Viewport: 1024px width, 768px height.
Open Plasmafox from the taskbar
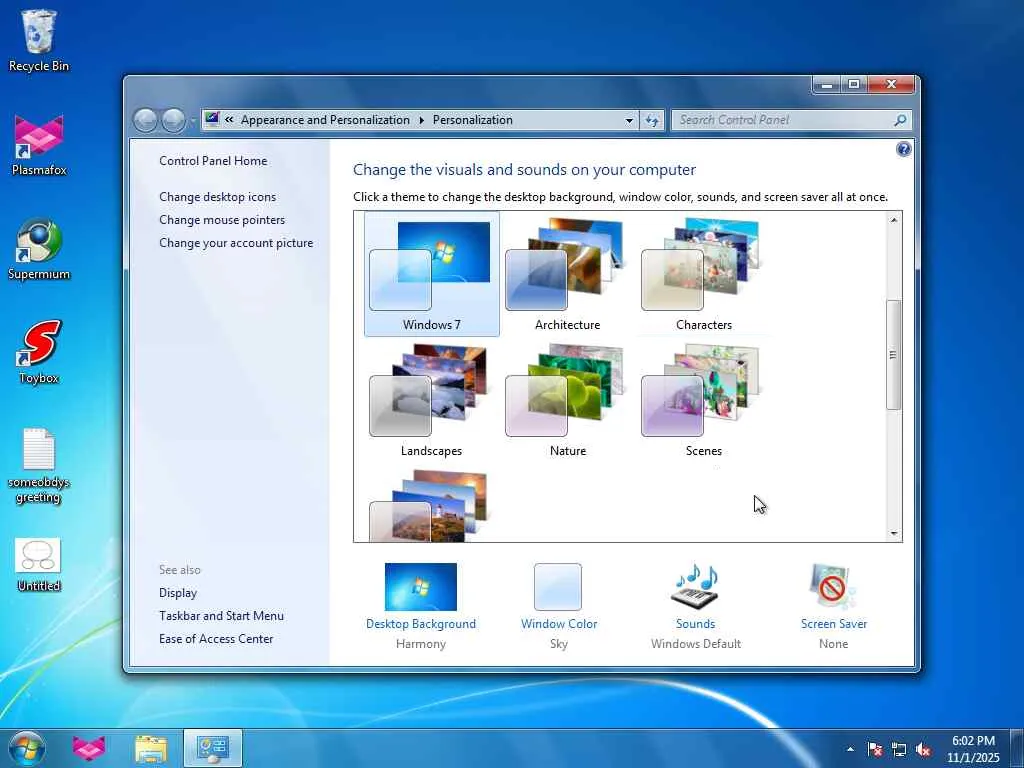pyautogui.click(x=89, y=748)
